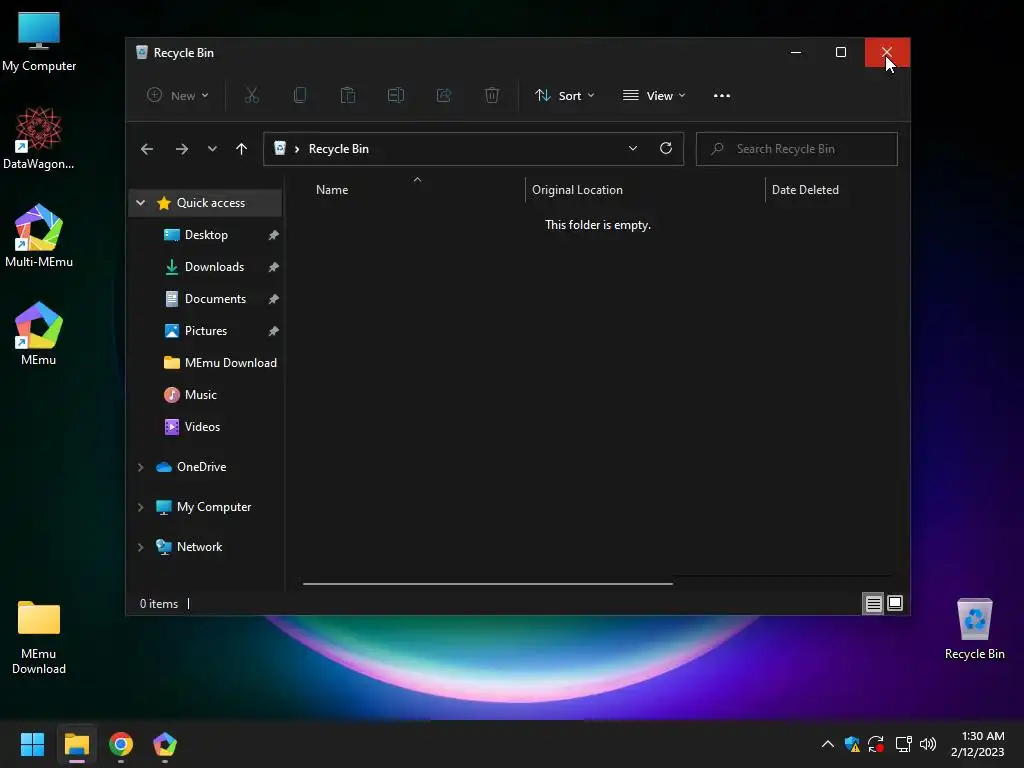Open volume speaker tray icon

pos(927,744)
